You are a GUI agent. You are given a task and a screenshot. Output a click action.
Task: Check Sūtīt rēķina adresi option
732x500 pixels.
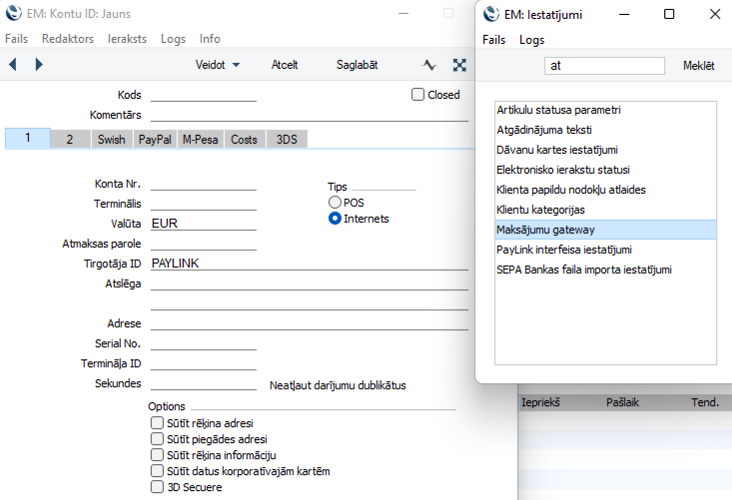click(x=157, y=423)
